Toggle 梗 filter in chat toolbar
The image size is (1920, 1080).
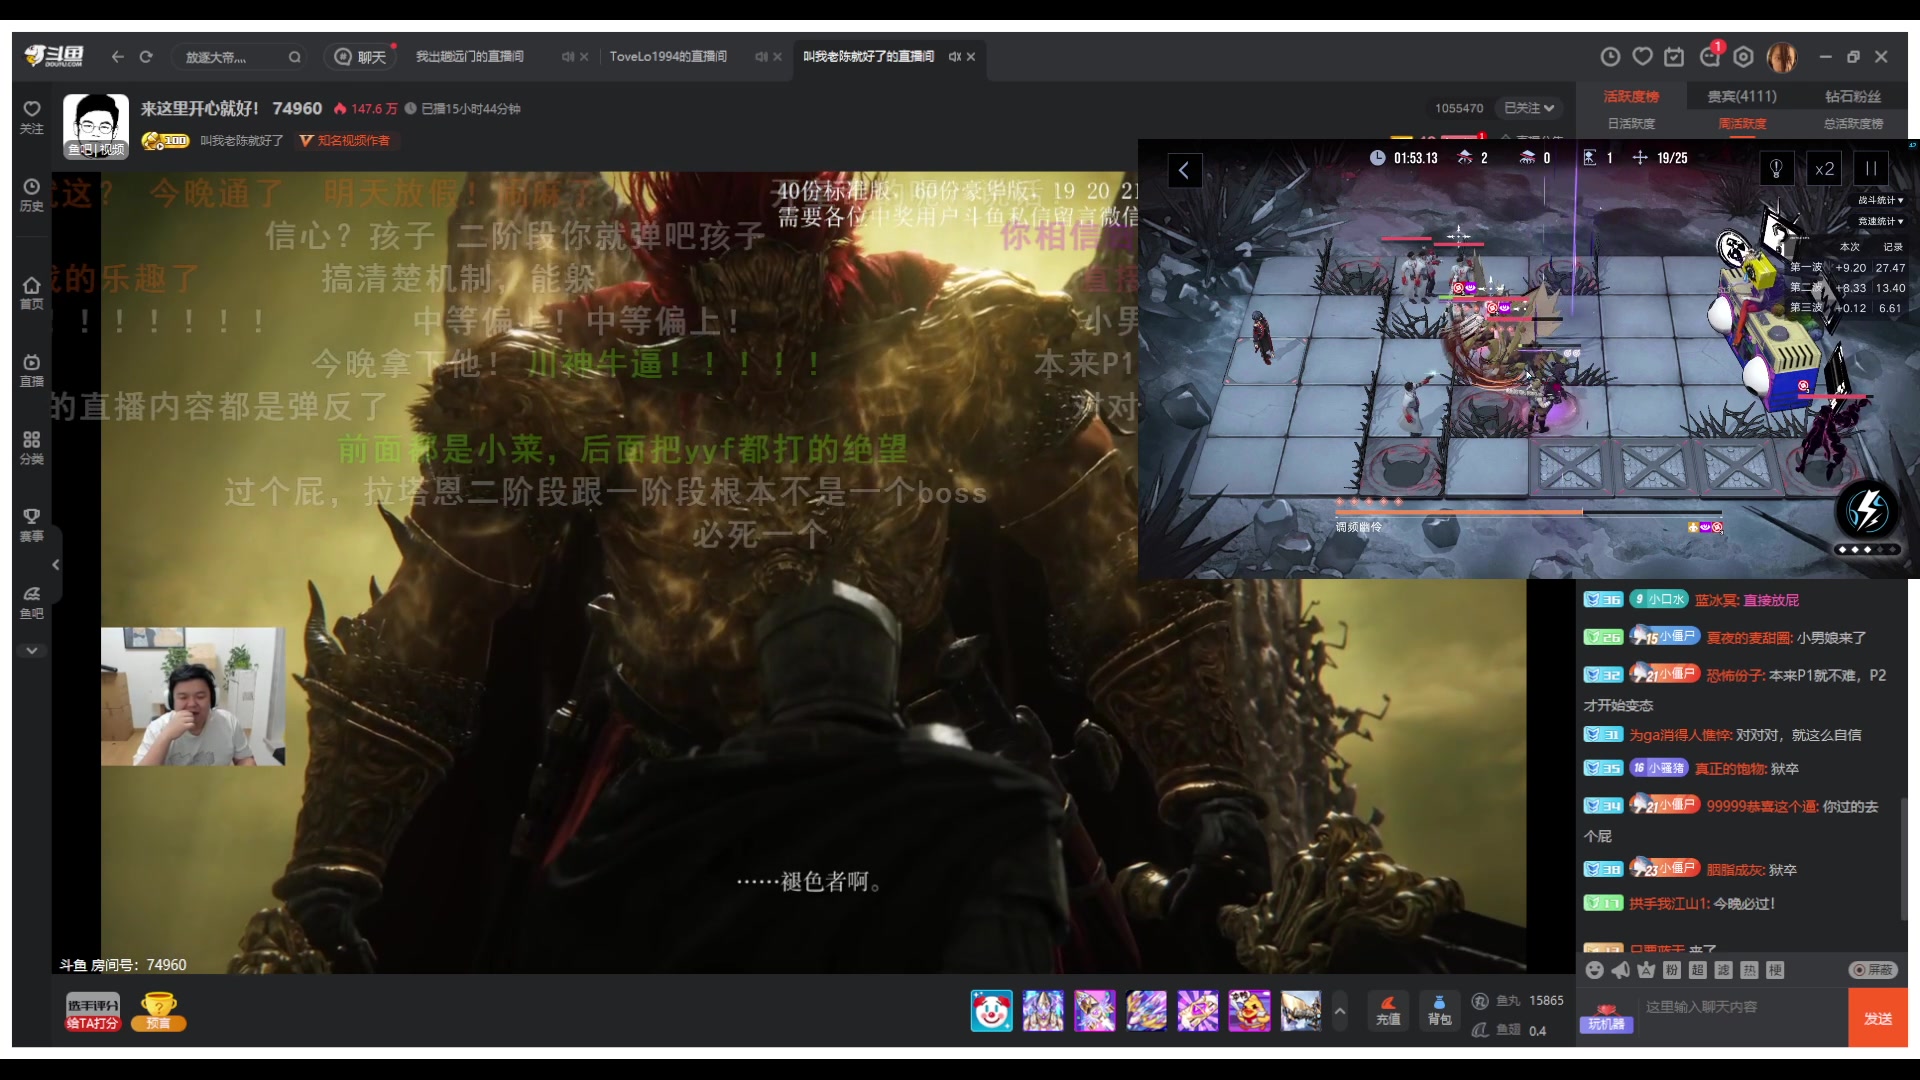[1775, 970]
